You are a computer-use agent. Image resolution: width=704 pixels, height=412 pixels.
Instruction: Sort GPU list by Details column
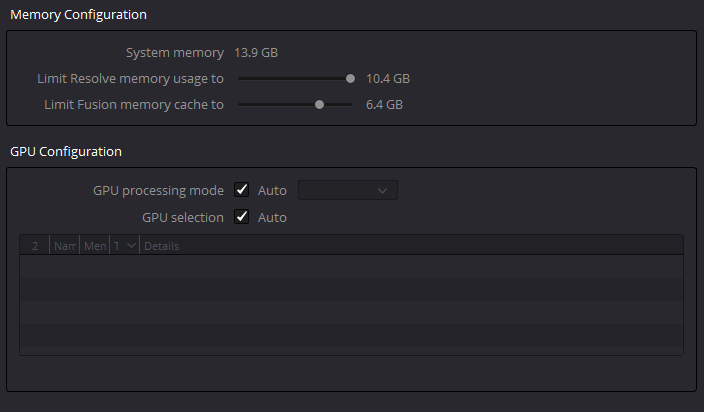click(162, 246)
